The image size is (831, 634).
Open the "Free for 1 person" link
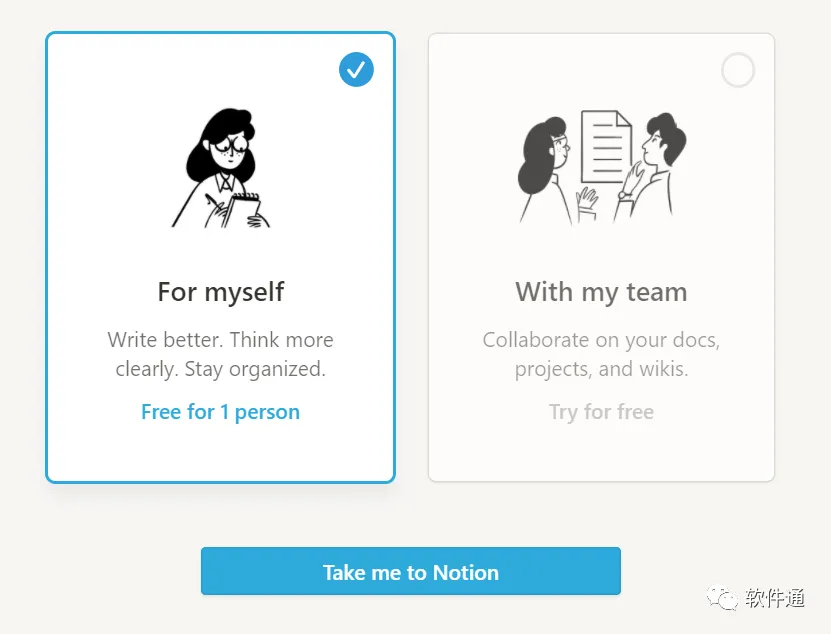click(221, 412)
